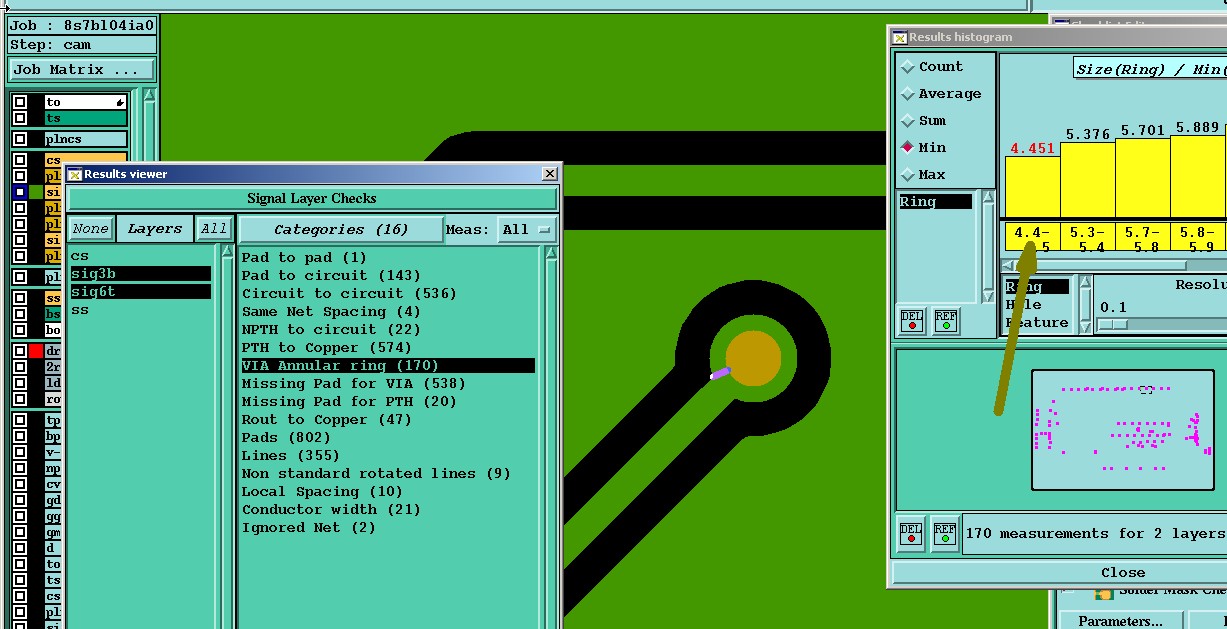Click the 5.8-5.9 range cell
The width and height of the screenshot is (1227, 629).
1197,238
